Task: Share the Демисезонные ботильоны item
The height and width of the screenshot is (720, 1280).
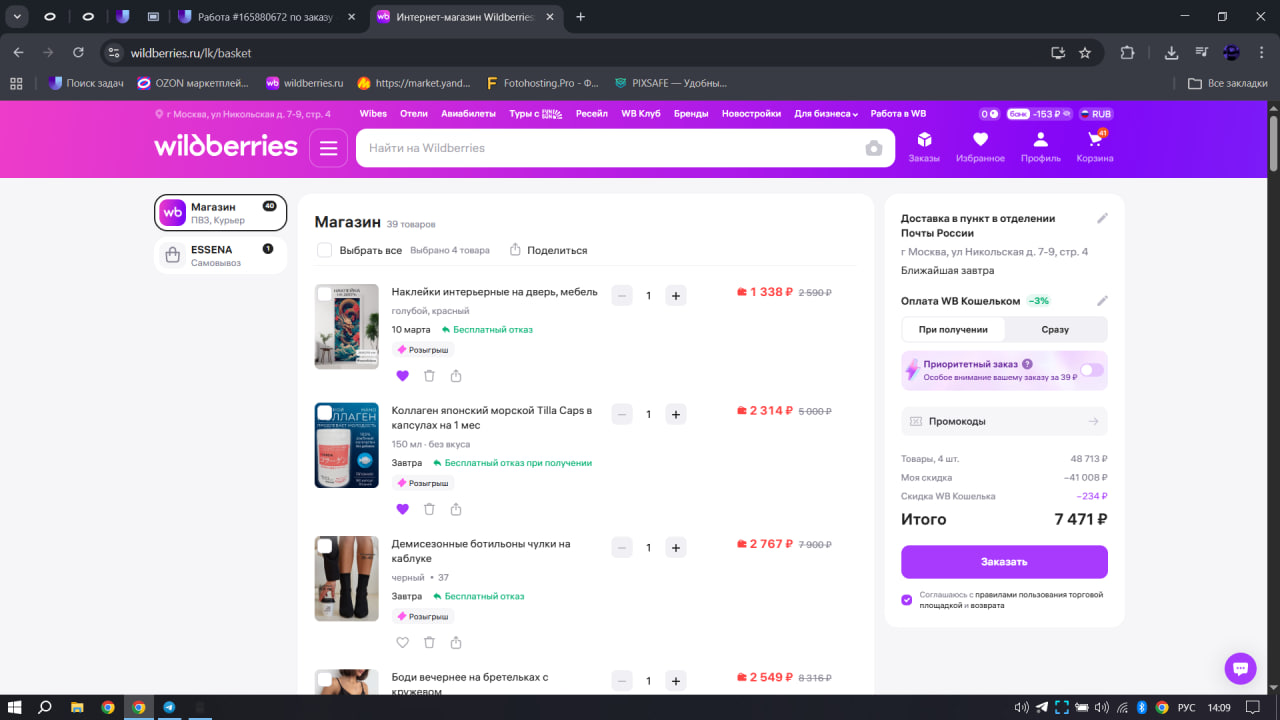Action: coord(456,643)
